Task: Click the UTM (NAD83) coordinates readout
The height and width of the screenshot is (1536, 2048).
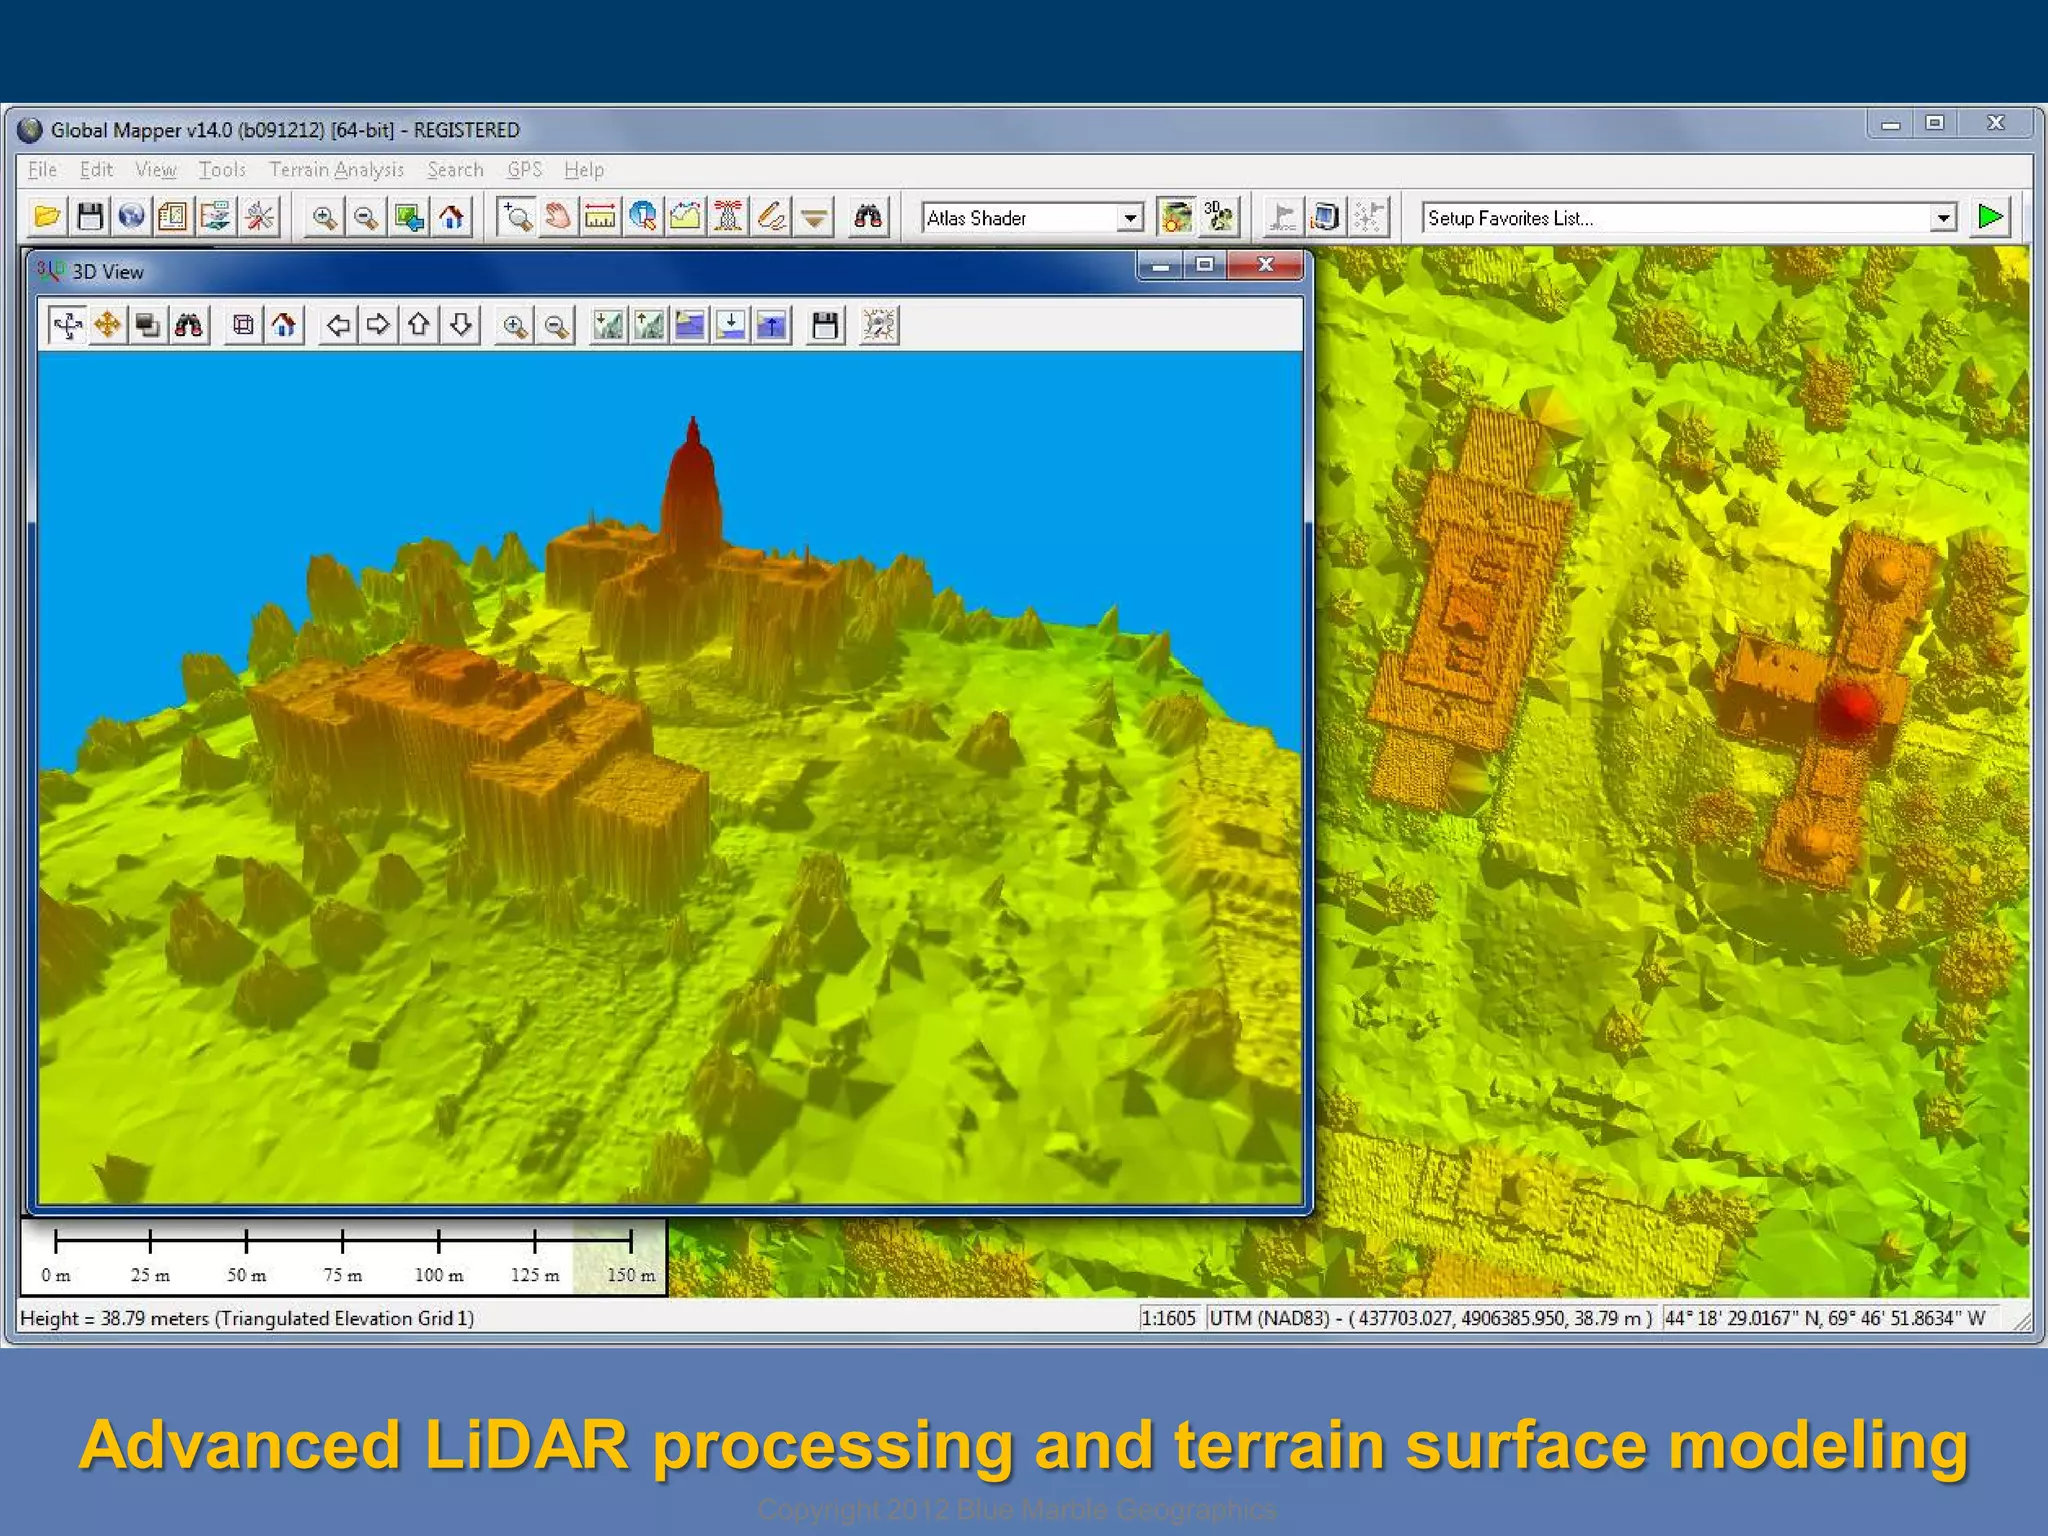Action: pyautogui.click(x=1430, y=1318)
